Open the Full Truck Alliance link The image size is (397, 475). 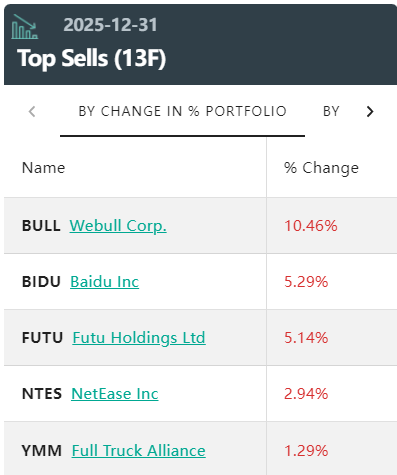click(139, 451)
